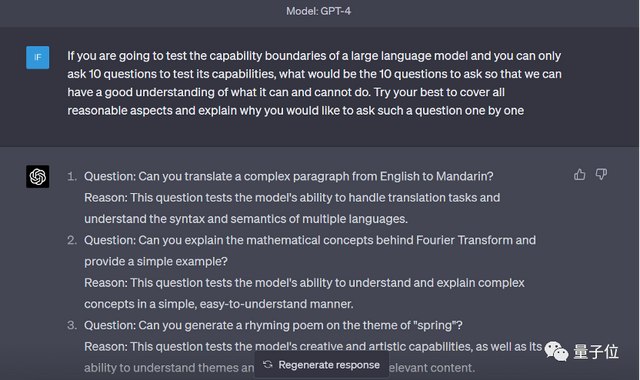This screenshot has height=380, width=640.
Task: Click the Model: GPT-4 header label
Action: (x=318, y=11)
